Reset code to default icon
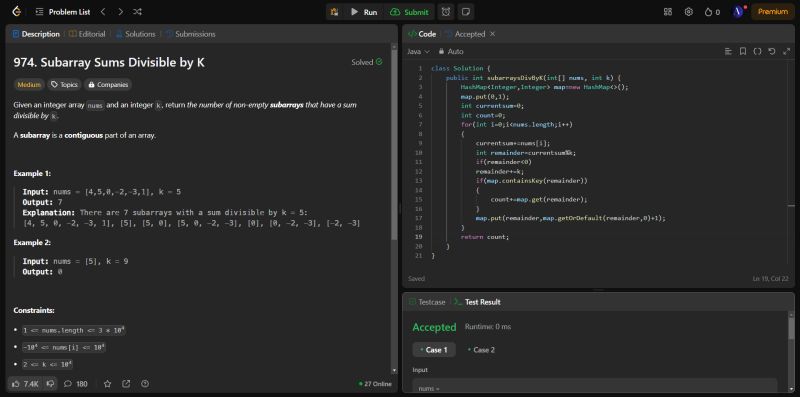The height and width of the screenshot is (397, 800). pos(772,52)
